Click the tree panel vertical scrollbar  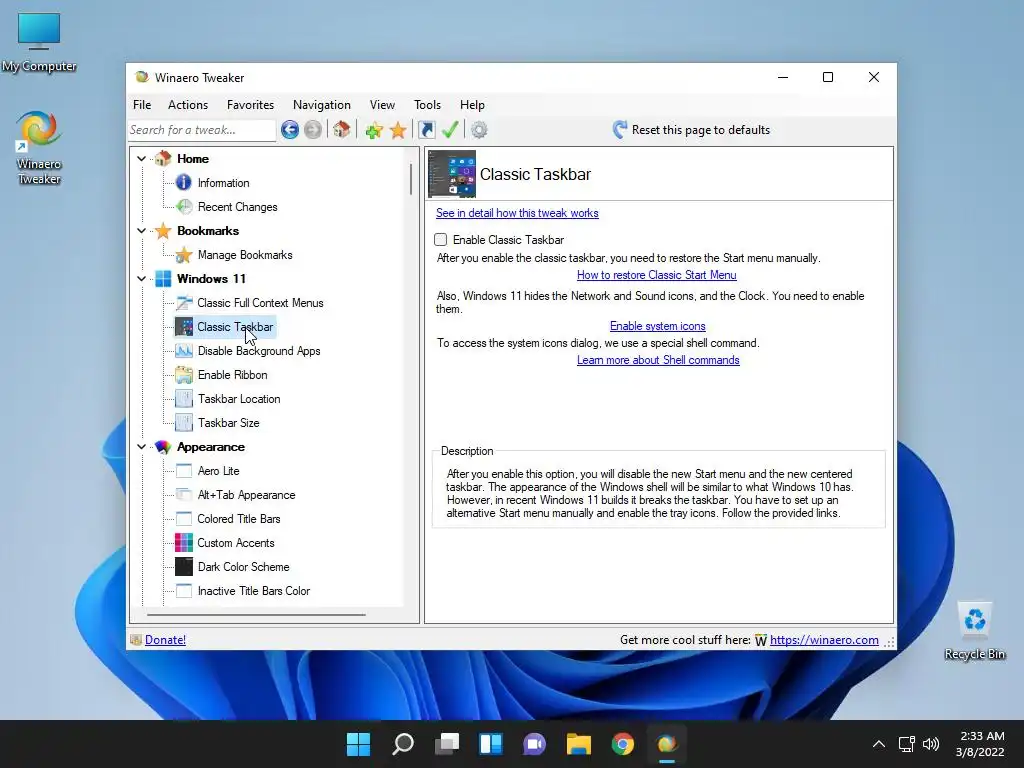(411, 179)
